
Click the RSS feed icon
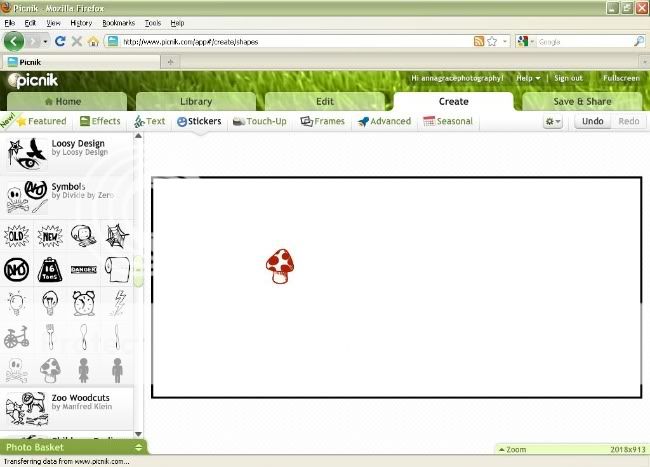479,41
